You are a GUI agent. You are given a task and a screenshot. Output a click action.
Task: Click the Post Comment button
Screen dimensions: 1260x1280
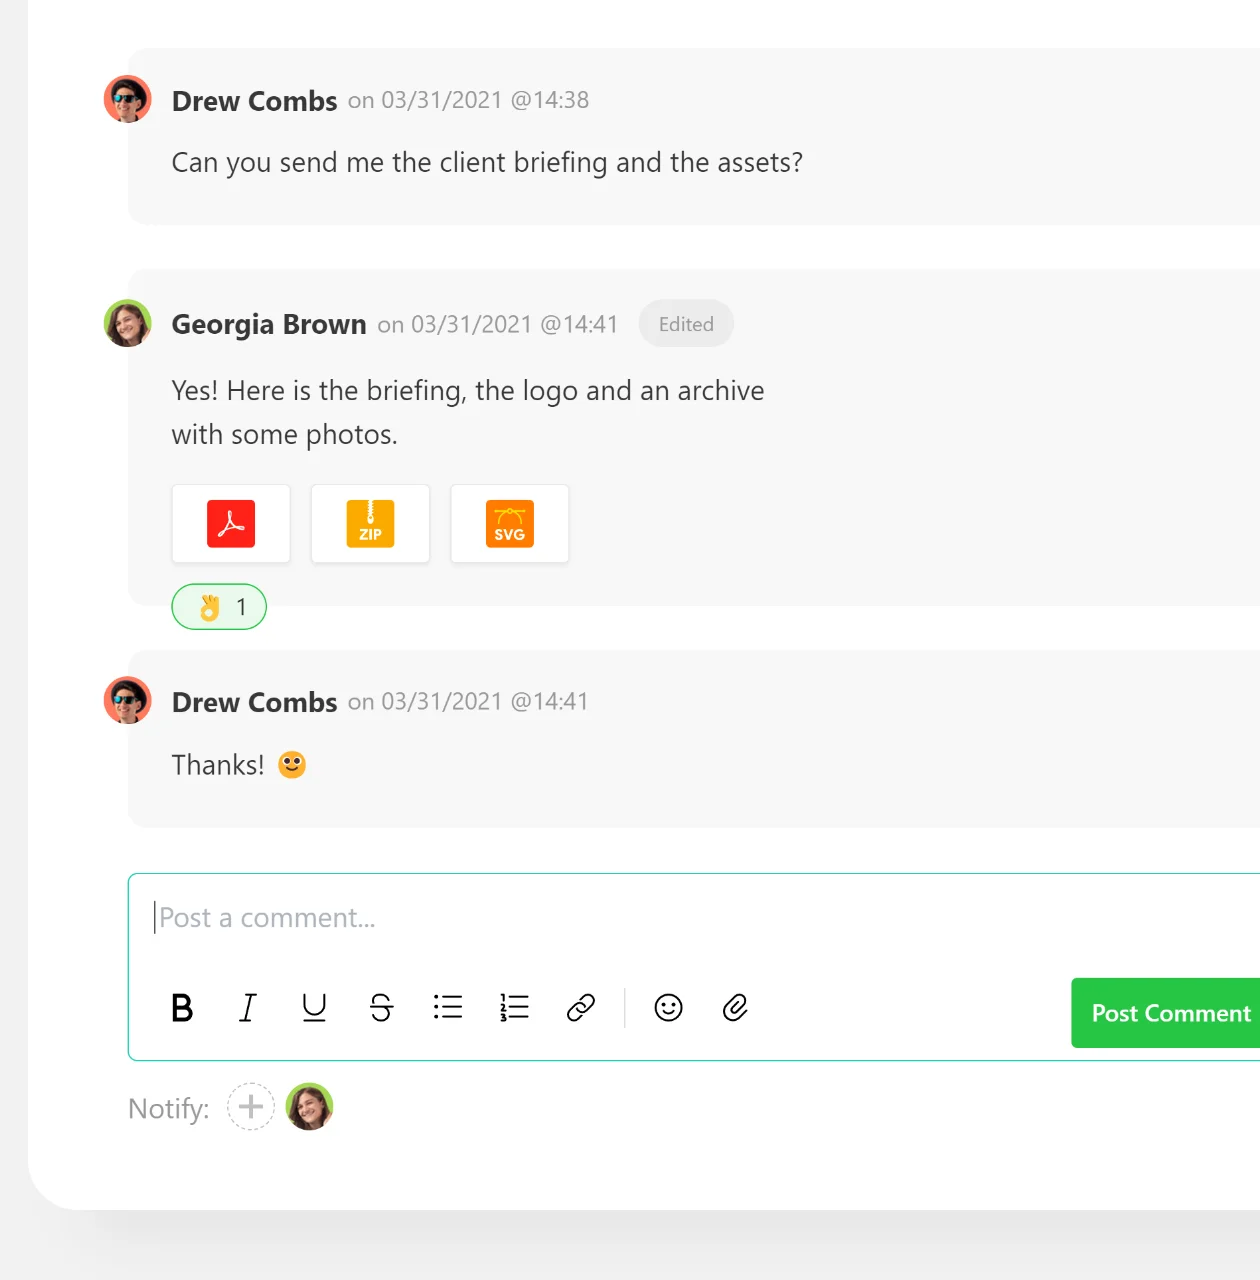coord(1166,1013)
